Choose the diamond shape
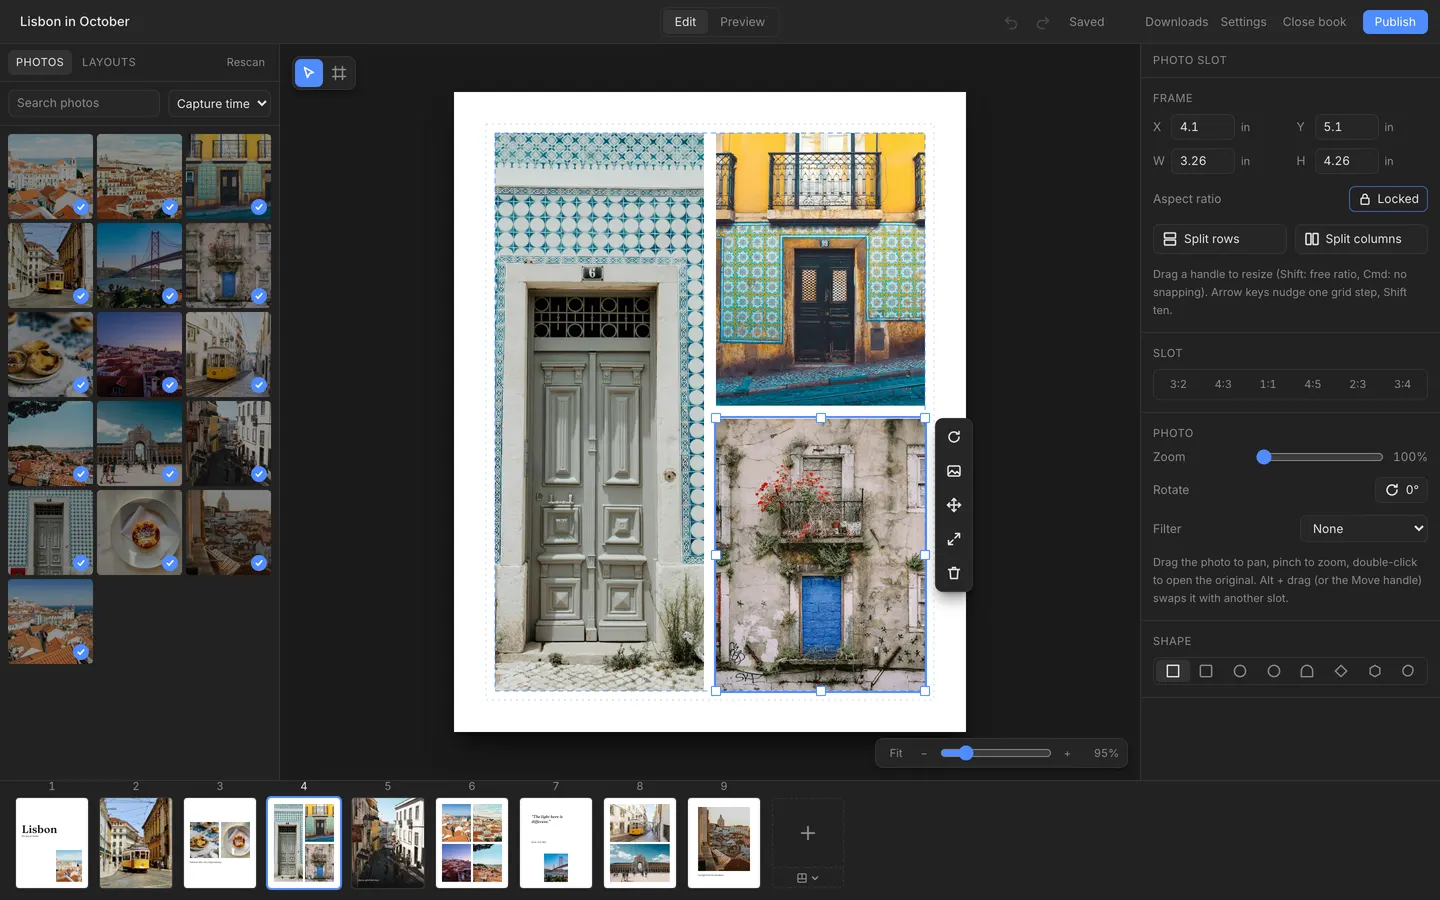 click(1341, 671)
